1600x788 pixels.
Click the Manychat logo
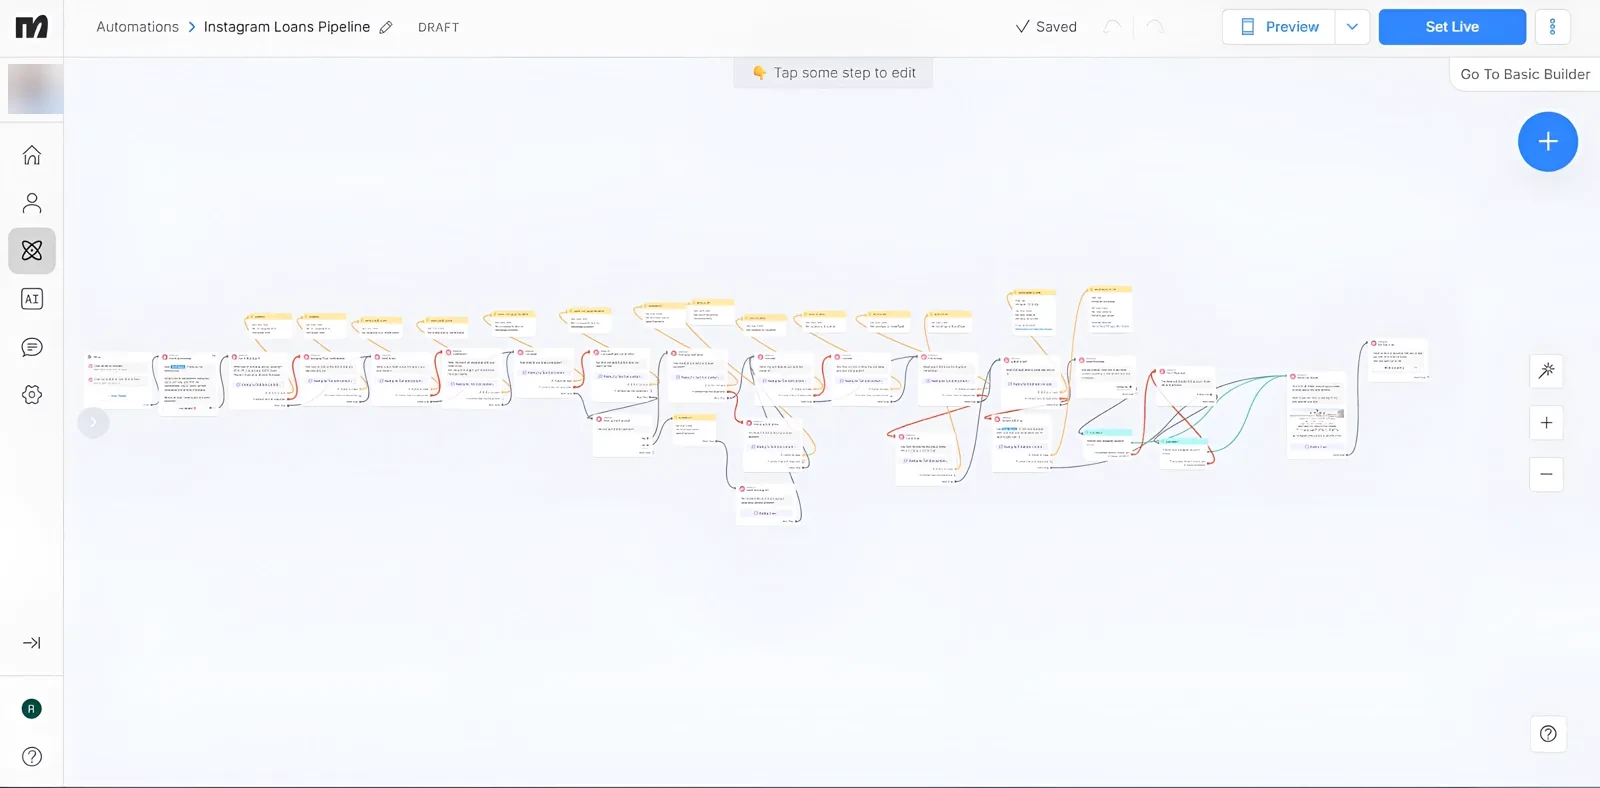pyautogui.click(x=32, y=27)
